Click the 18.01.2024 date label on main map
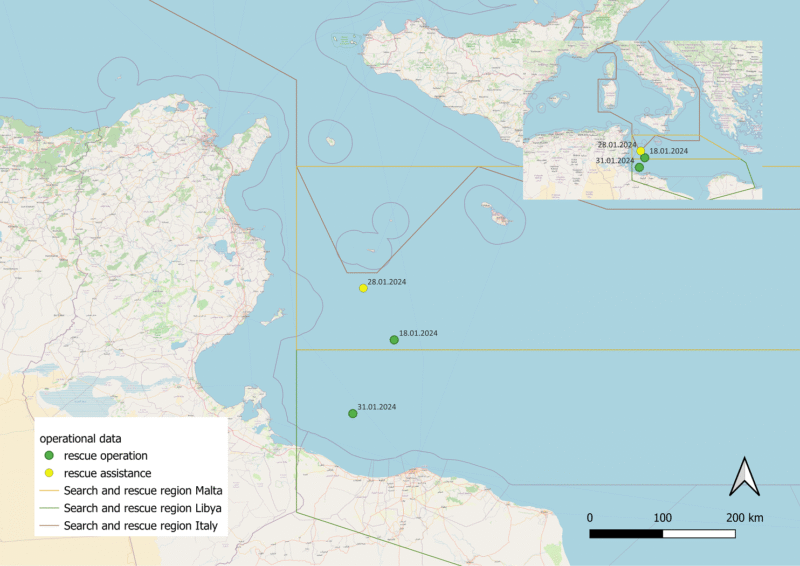 pyautogui.click(x=418, y=333)
